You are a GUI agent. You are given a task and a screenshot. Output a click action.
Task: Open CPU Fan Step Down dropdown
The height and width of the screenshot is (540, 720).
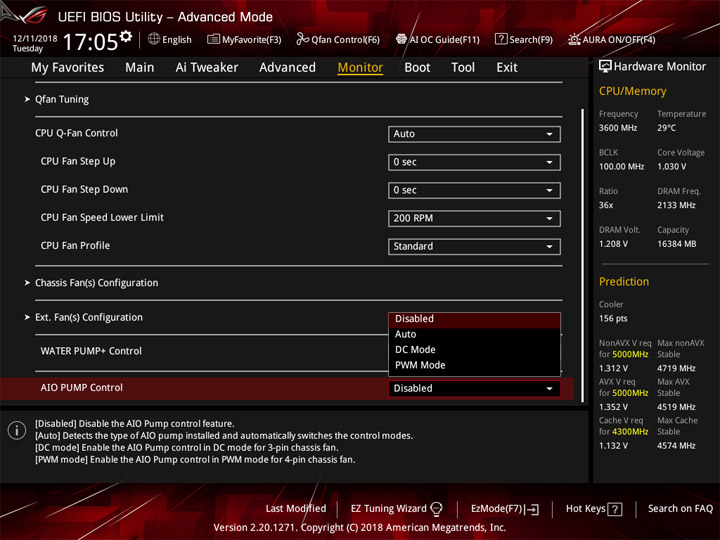click(x=474, y=190)
